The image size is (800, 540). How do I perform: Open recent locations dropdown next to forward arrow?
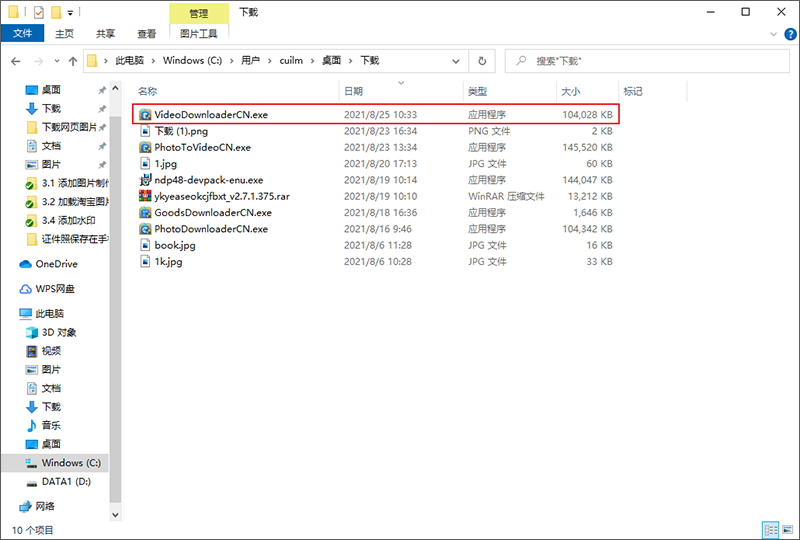(57, 61)
